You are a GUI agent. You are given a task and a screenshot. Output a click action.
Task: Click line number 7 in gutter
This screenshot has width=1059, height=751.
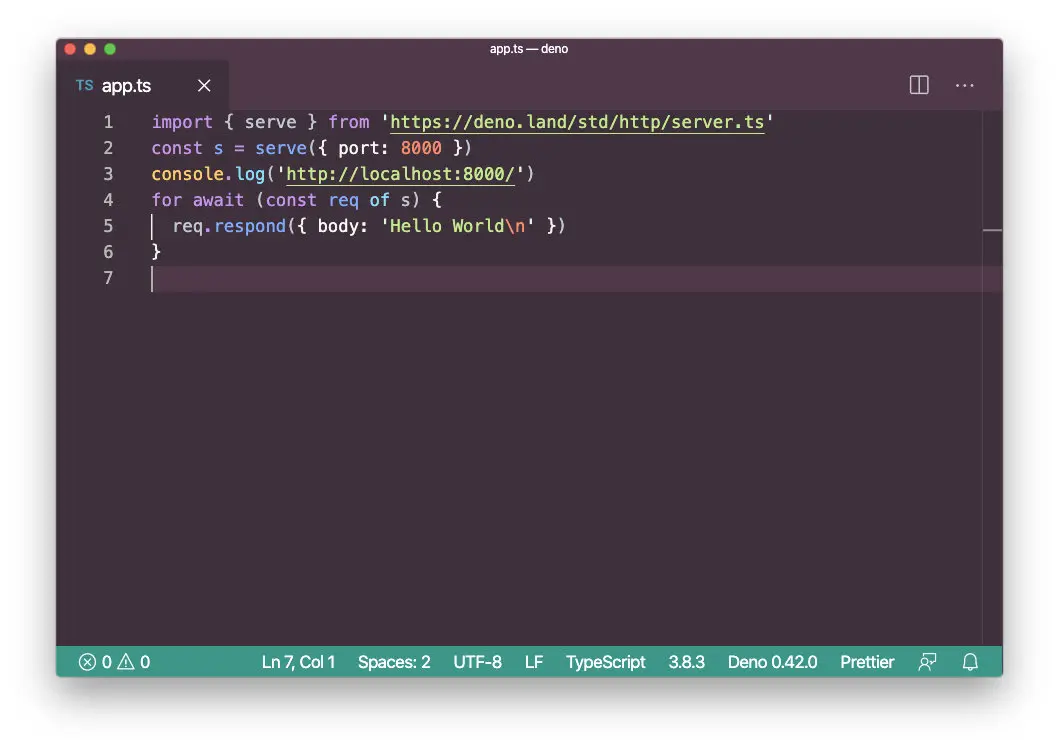108,278
